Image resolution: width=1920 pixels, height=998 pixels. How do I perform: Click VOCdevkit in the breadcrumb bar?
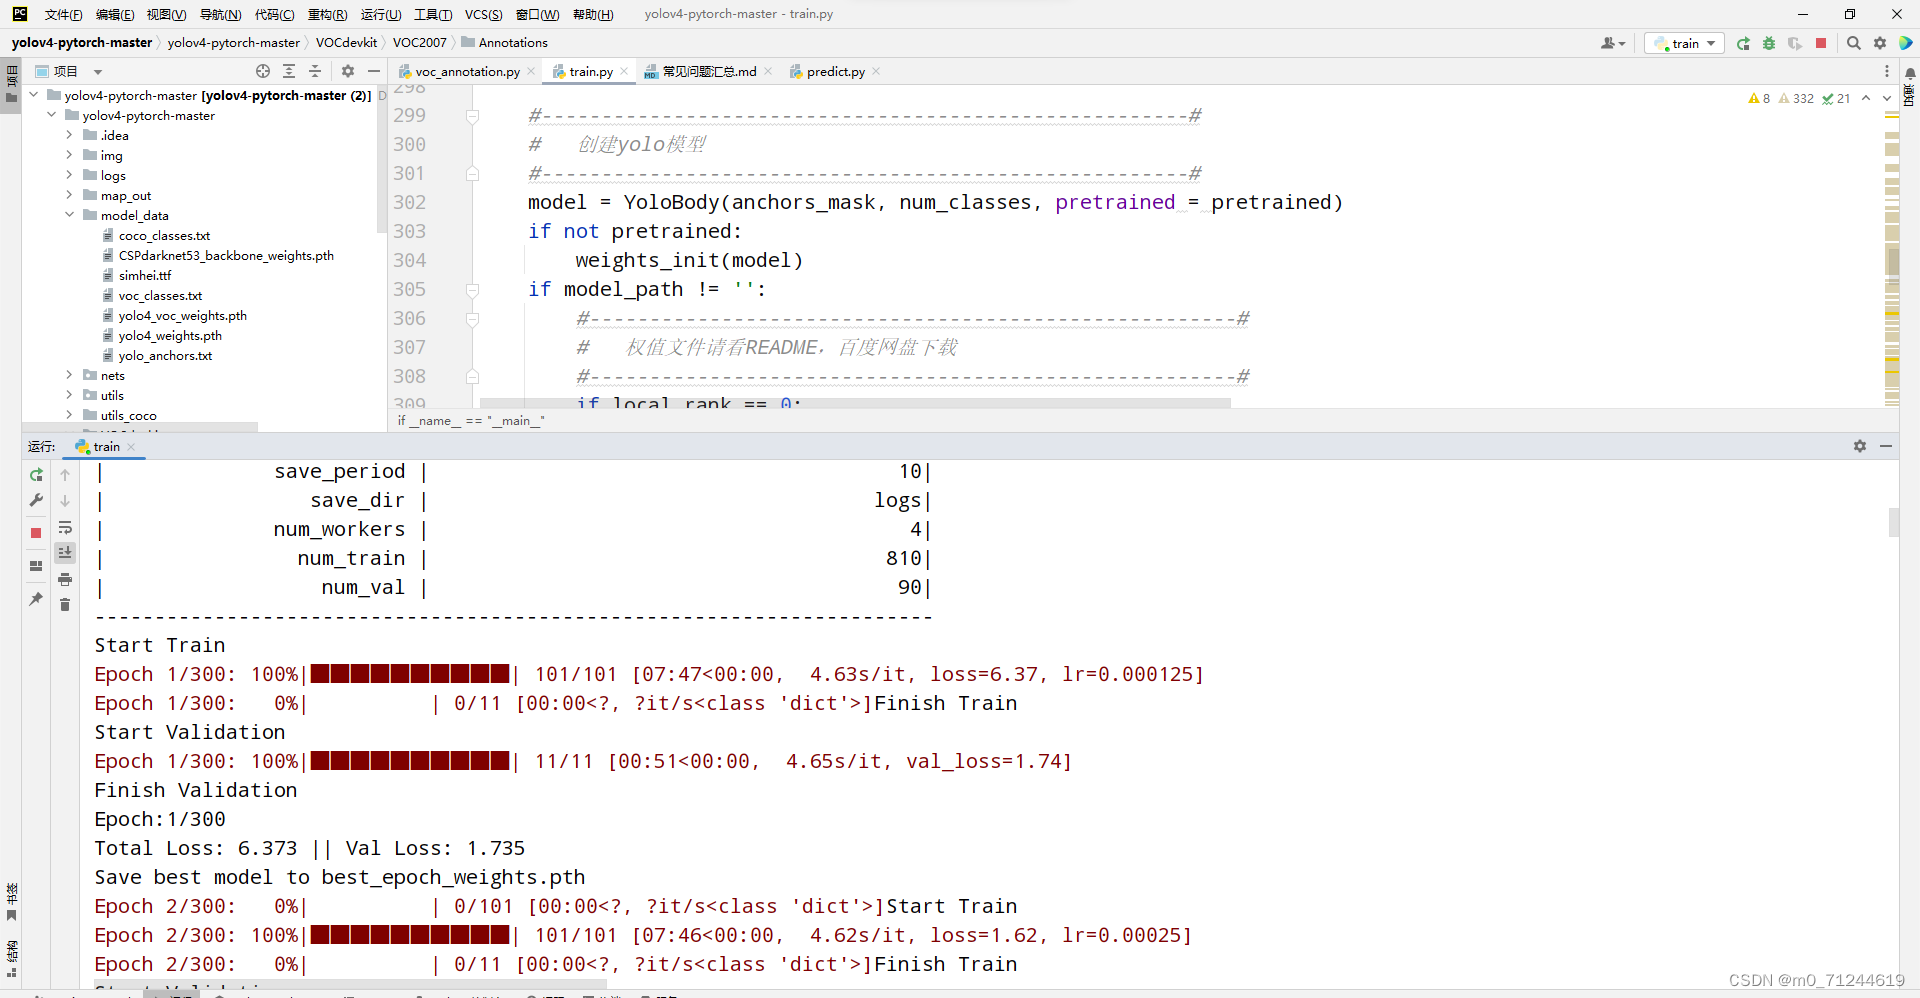tap(346, 42)
